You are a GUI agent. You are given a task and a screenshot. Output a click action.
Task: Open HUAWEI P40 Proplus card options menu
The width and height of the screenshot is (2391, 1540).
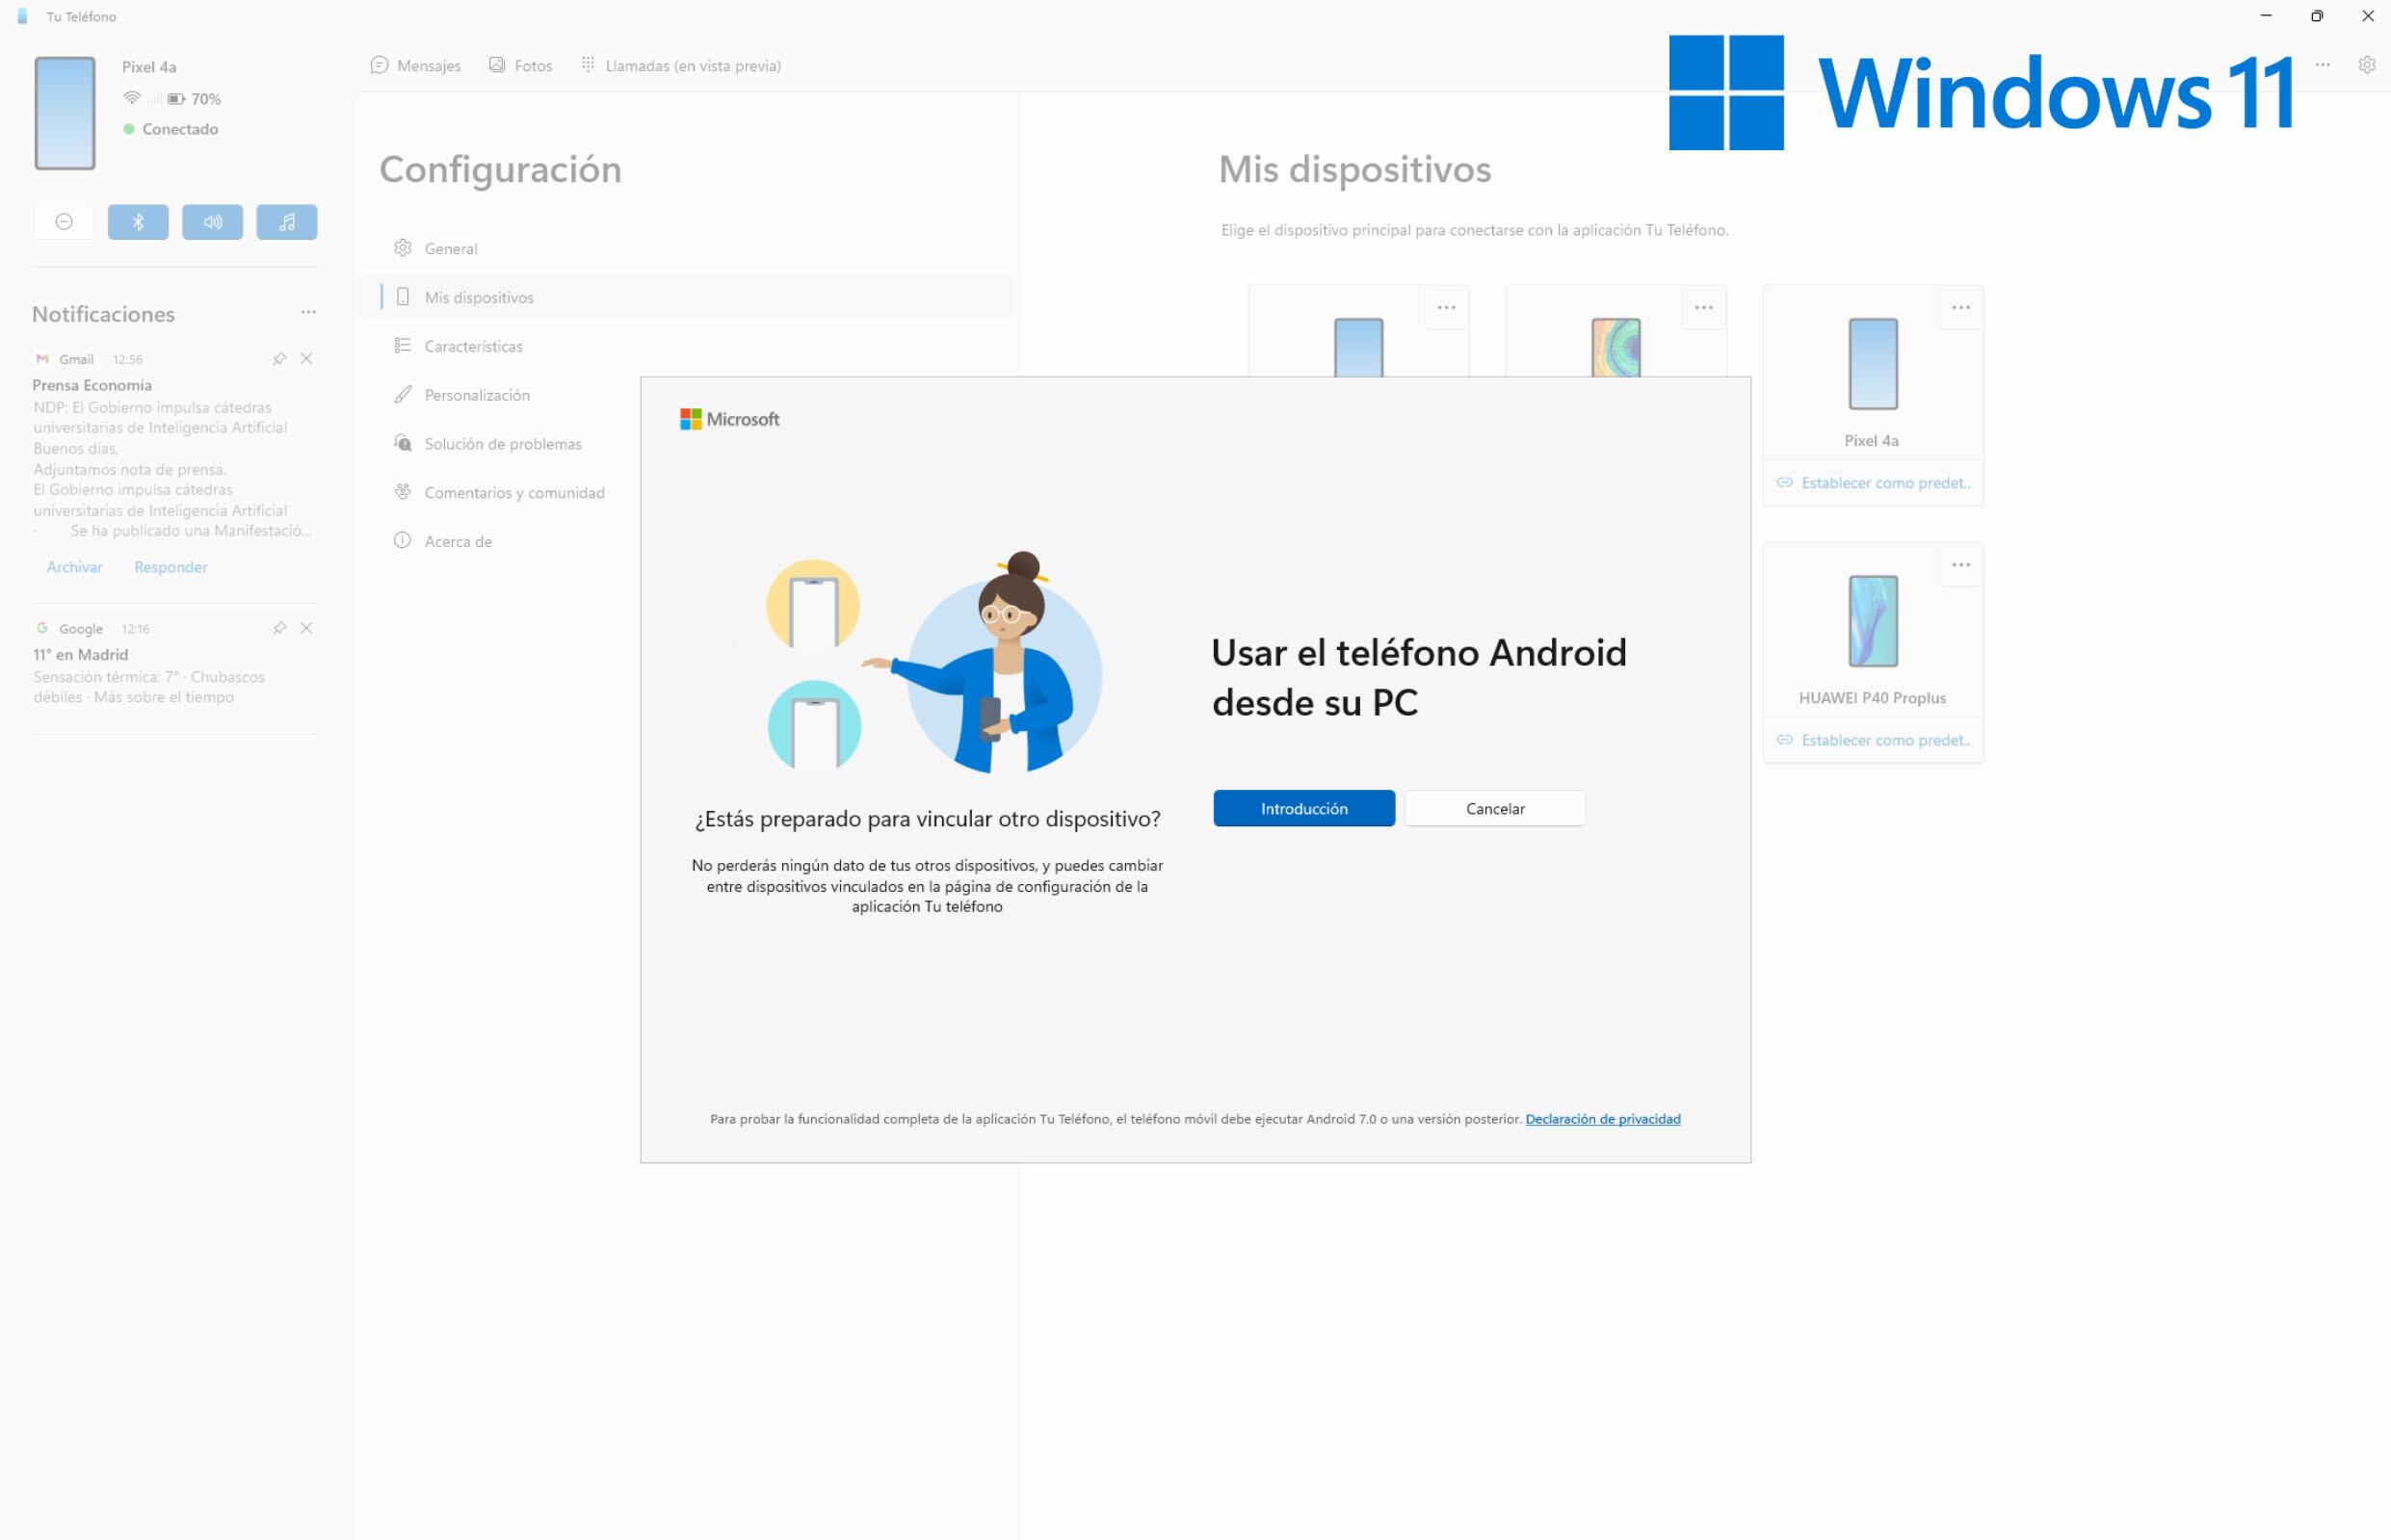click(x=1961, y=565)
